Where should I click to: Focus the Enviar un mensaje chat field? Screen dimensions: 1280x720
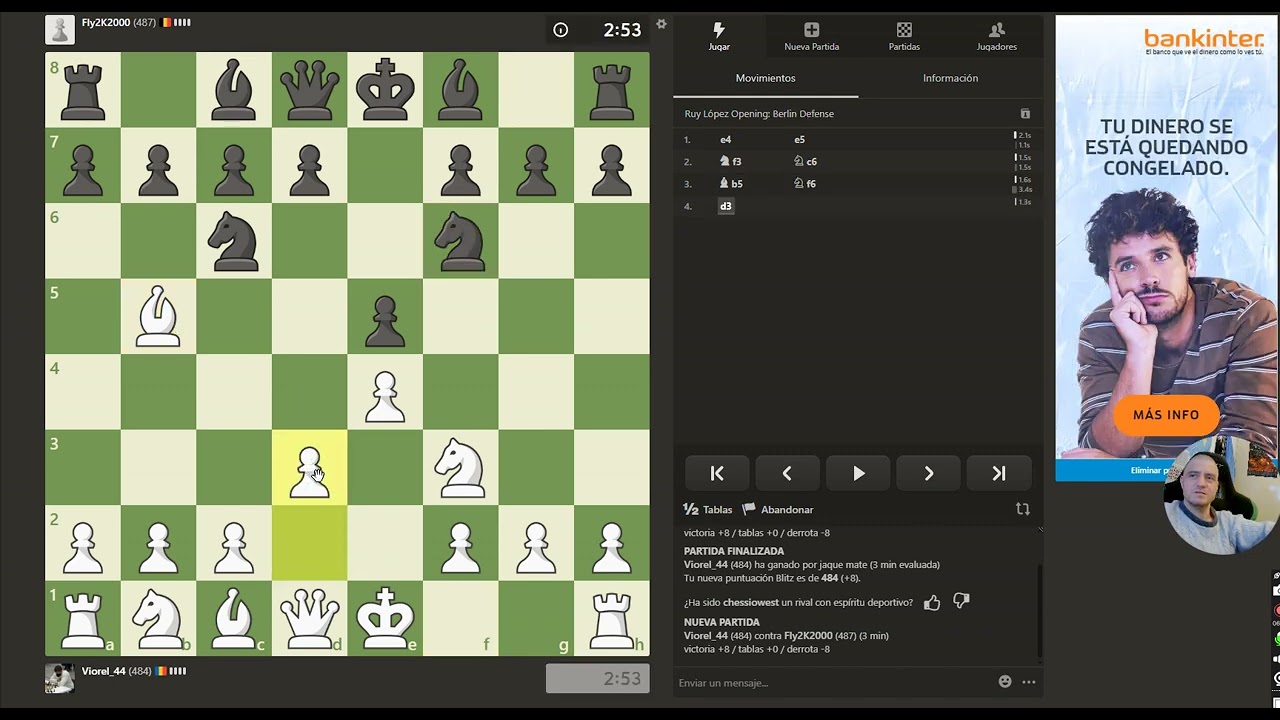[832, 682]
